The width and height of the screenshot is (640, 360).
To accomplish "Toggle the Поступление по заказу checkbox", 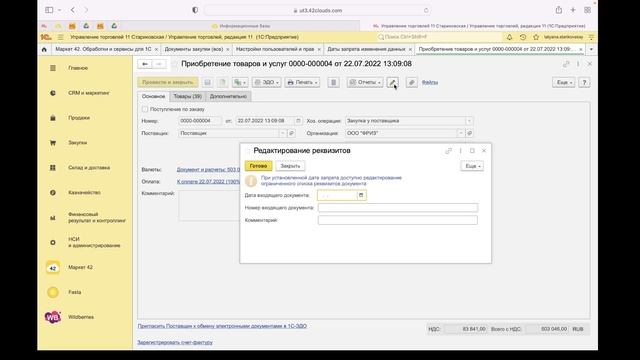I will [145, 109].
